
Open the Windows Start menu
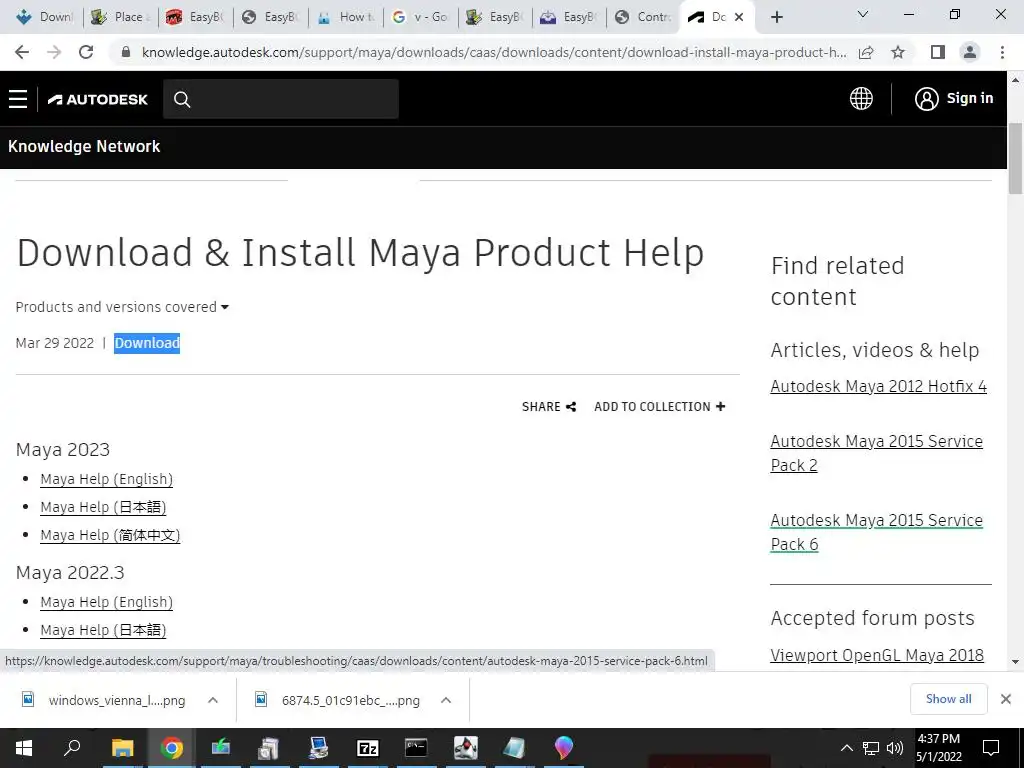pyautogui.click(x=24, y=748)
